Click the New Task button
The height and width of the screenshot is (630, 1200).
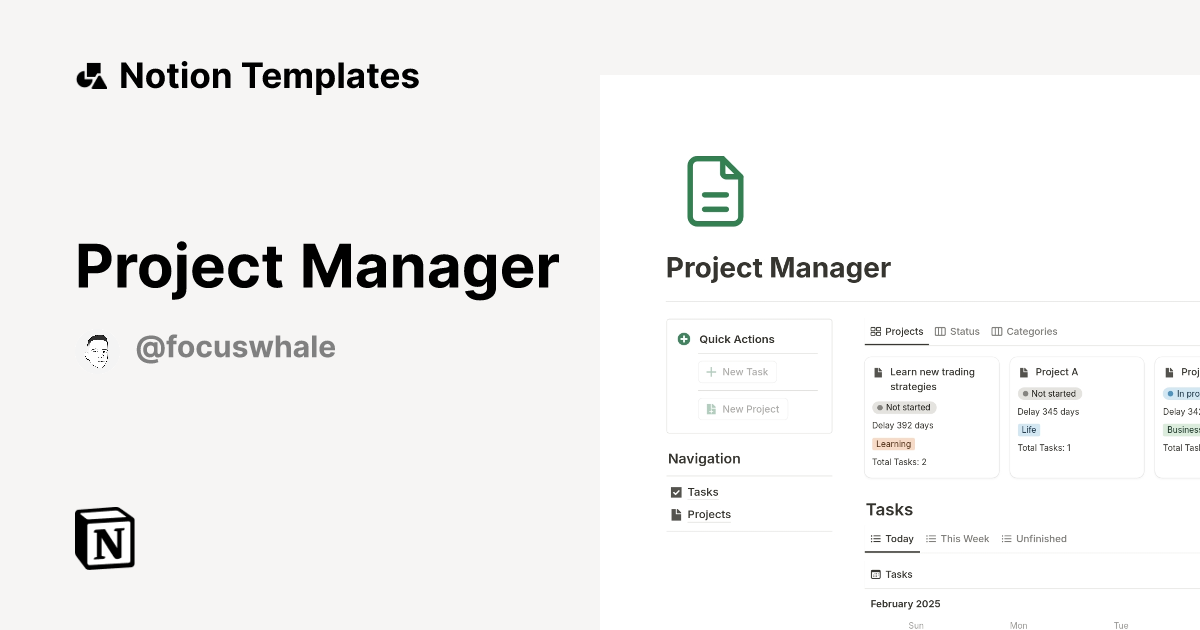point(737,371)
